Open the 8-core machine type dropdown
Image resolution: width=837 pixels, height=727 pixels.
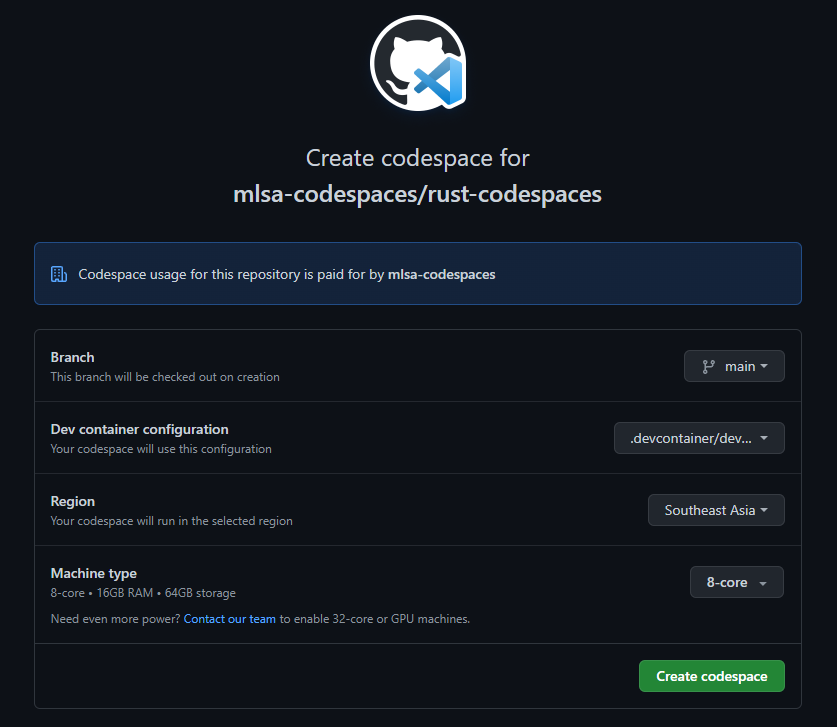(x=737, y=582)
